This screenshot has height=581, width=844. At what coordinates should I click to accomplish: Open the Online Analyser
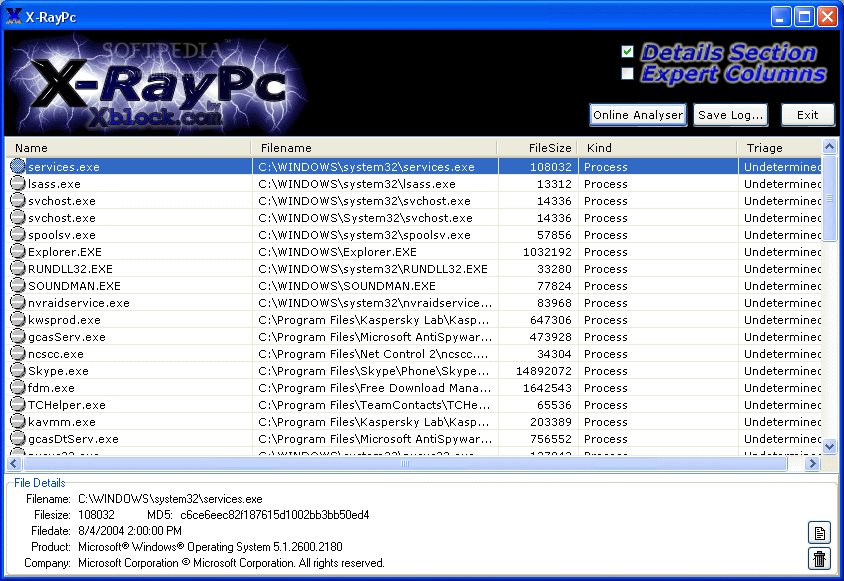coord(638,115)
